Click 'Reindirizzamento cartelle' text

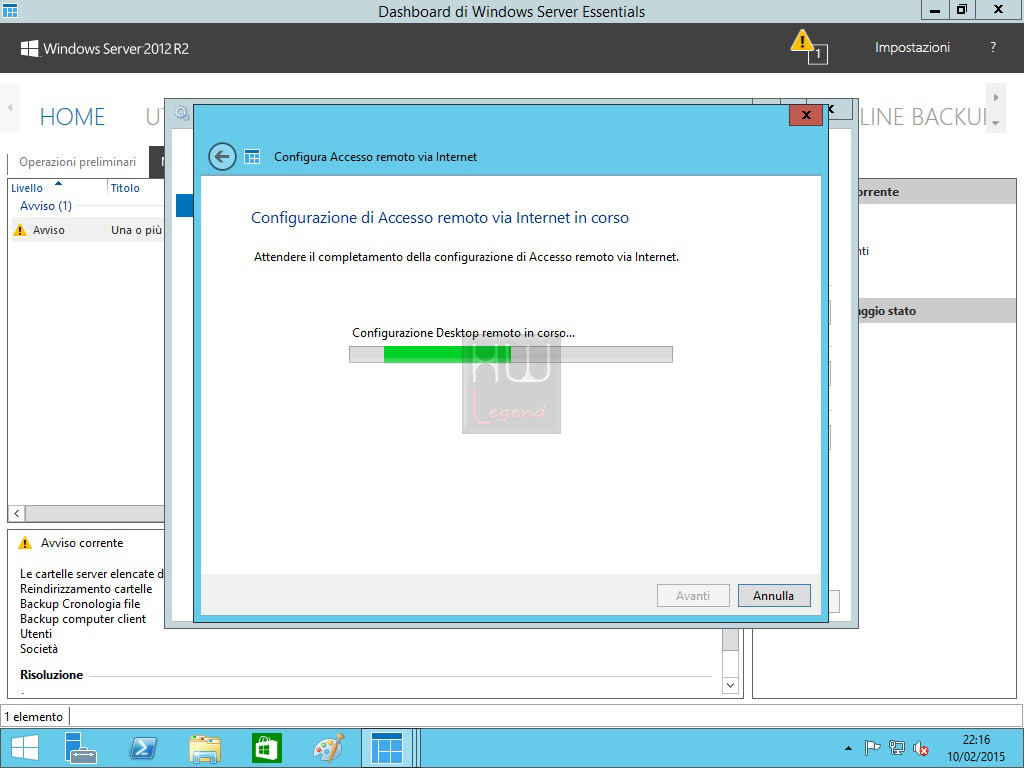pyautogui.click(x=86, y=589)
